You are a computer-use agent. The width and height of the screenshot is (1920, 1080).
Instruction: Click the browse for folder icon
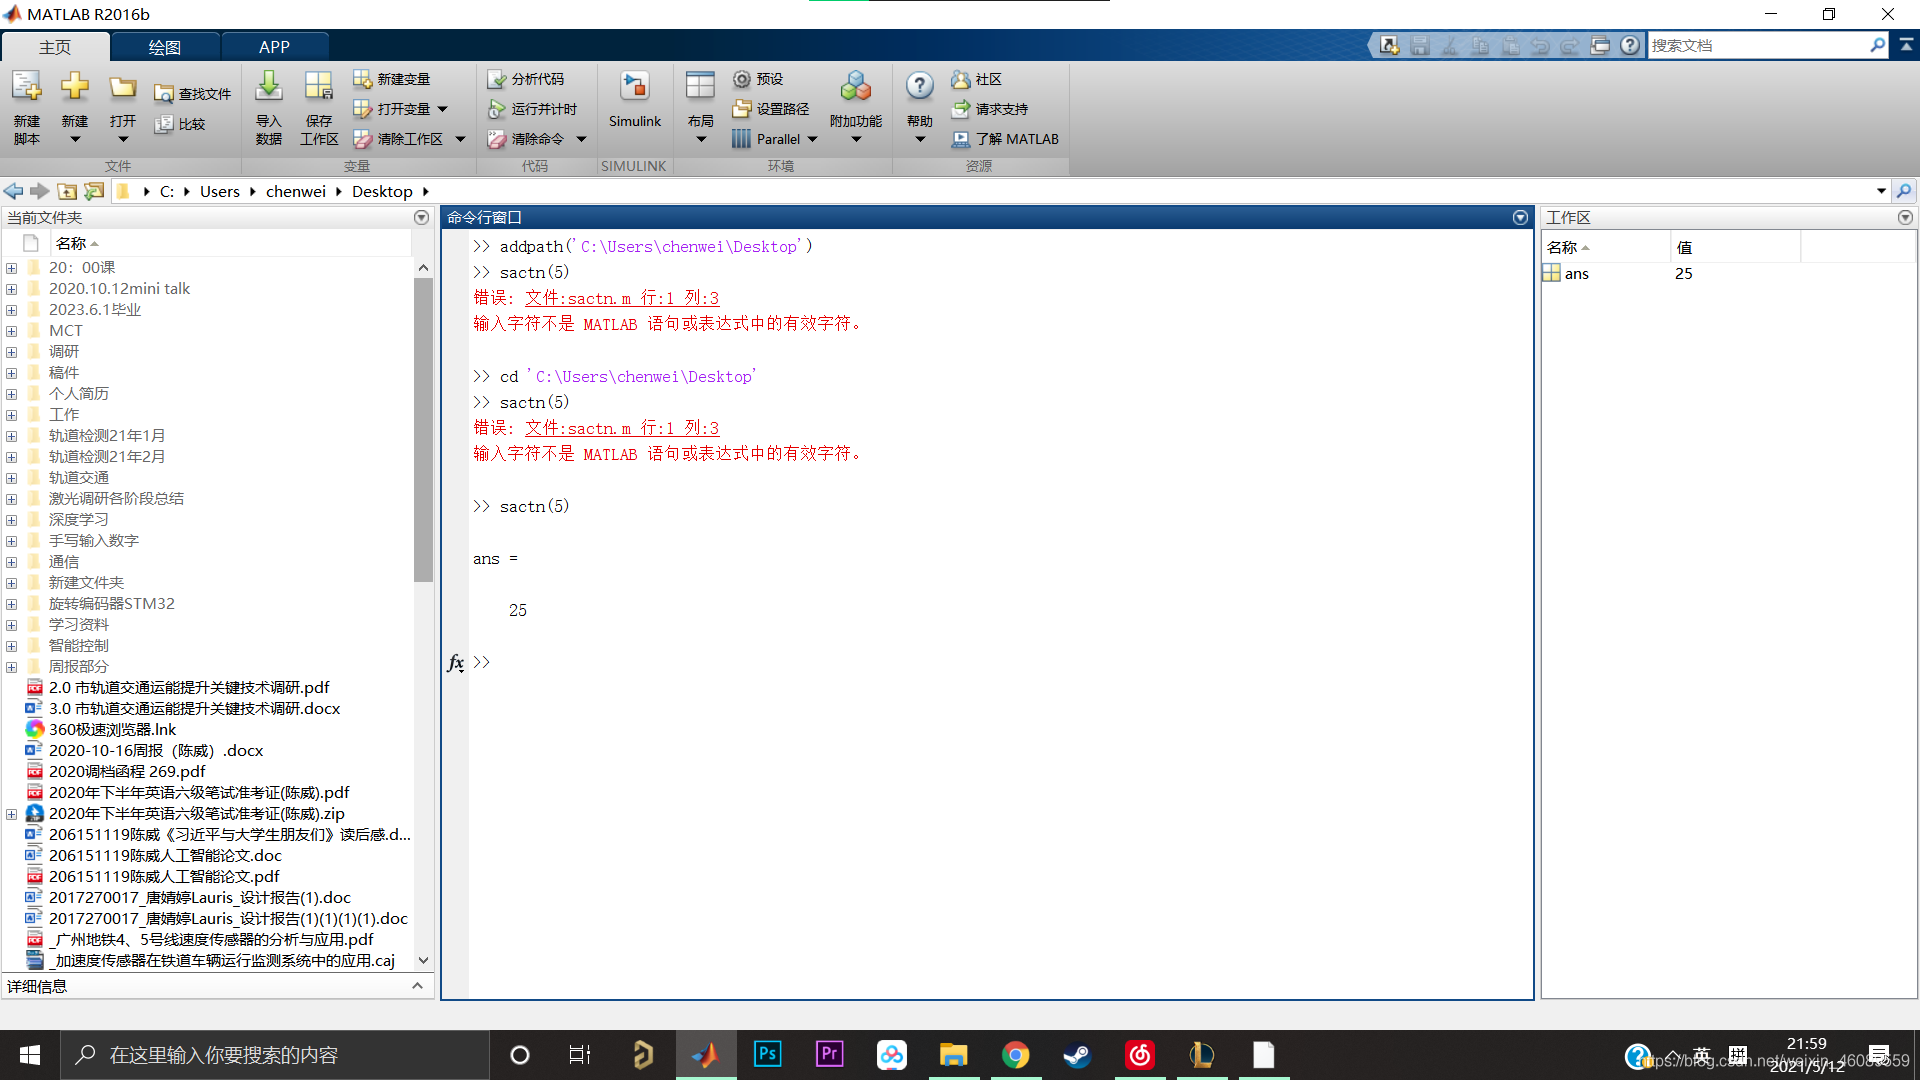point(94,191)
